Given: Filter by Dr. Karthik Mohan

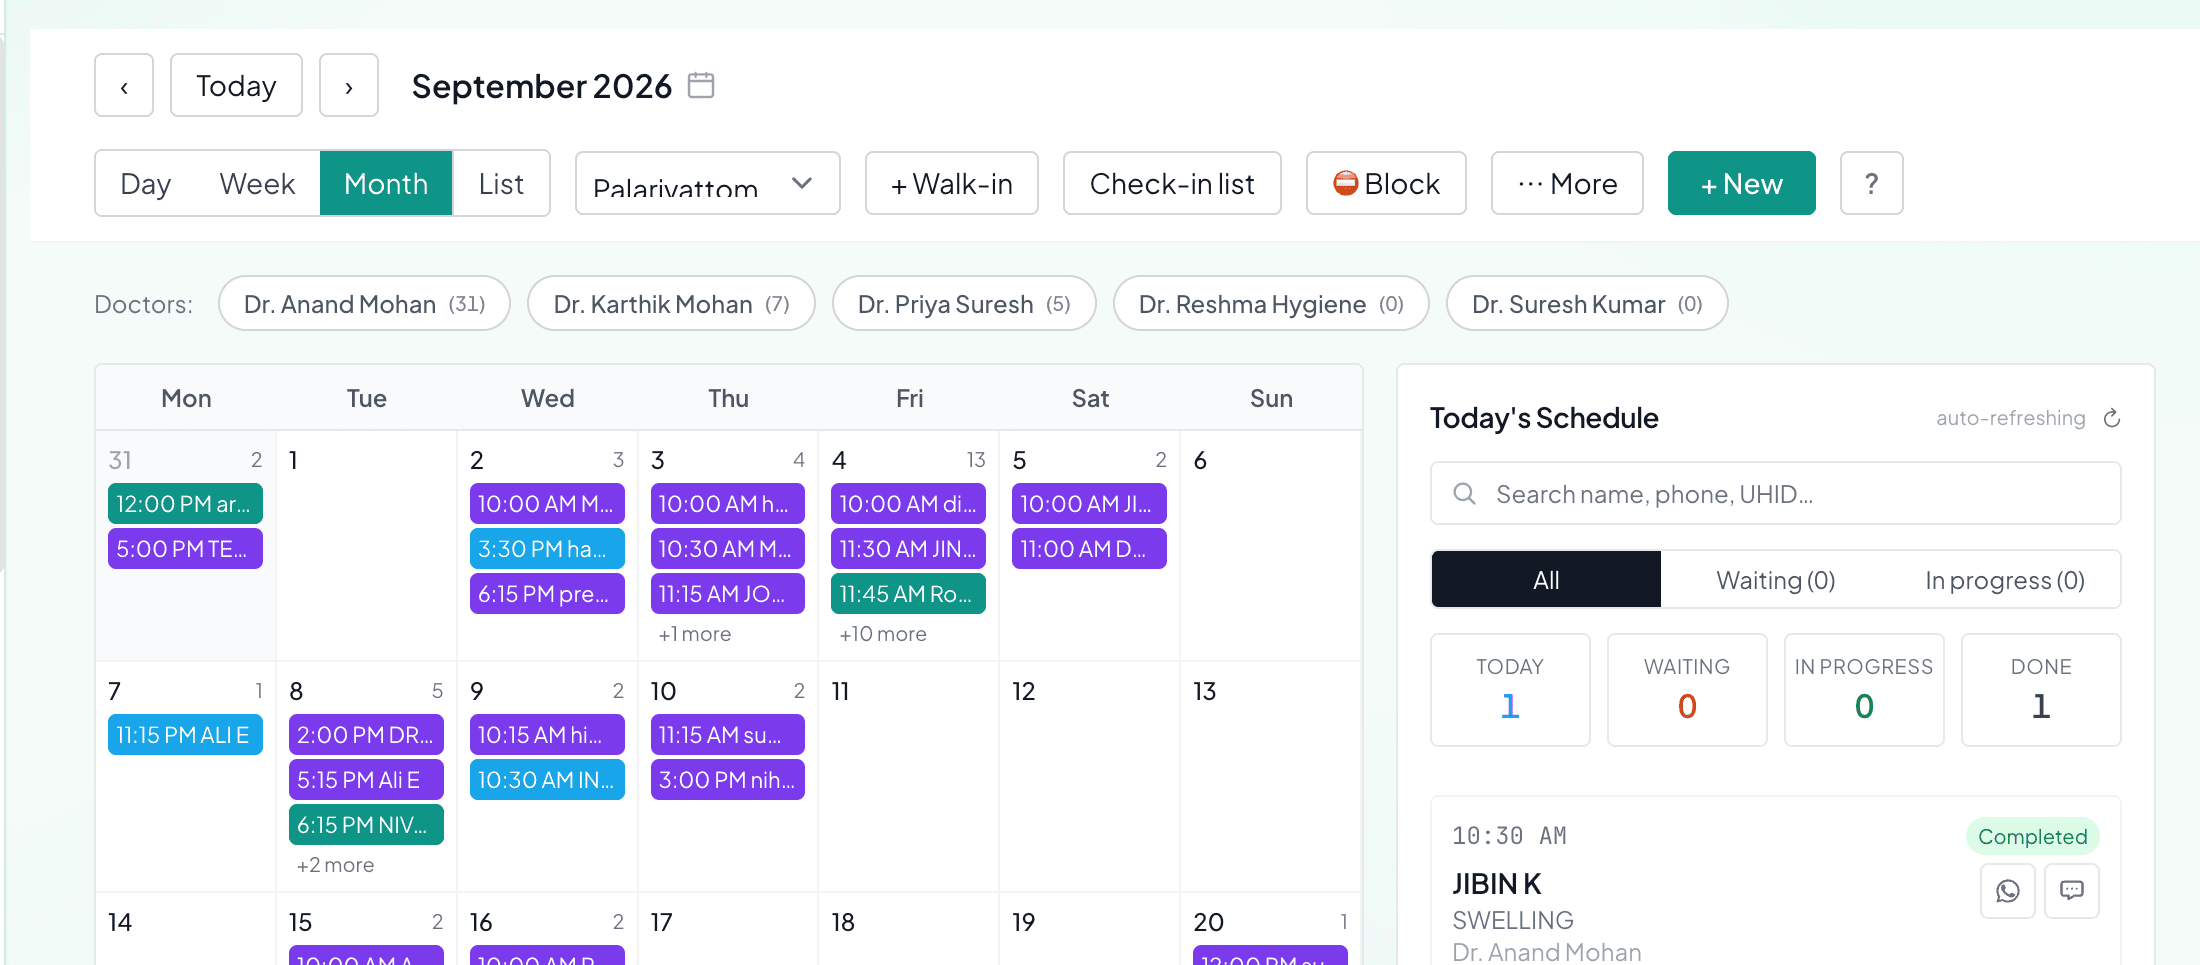Looking at the screenshot, I should pyautogui.click(x=671, y=304).
